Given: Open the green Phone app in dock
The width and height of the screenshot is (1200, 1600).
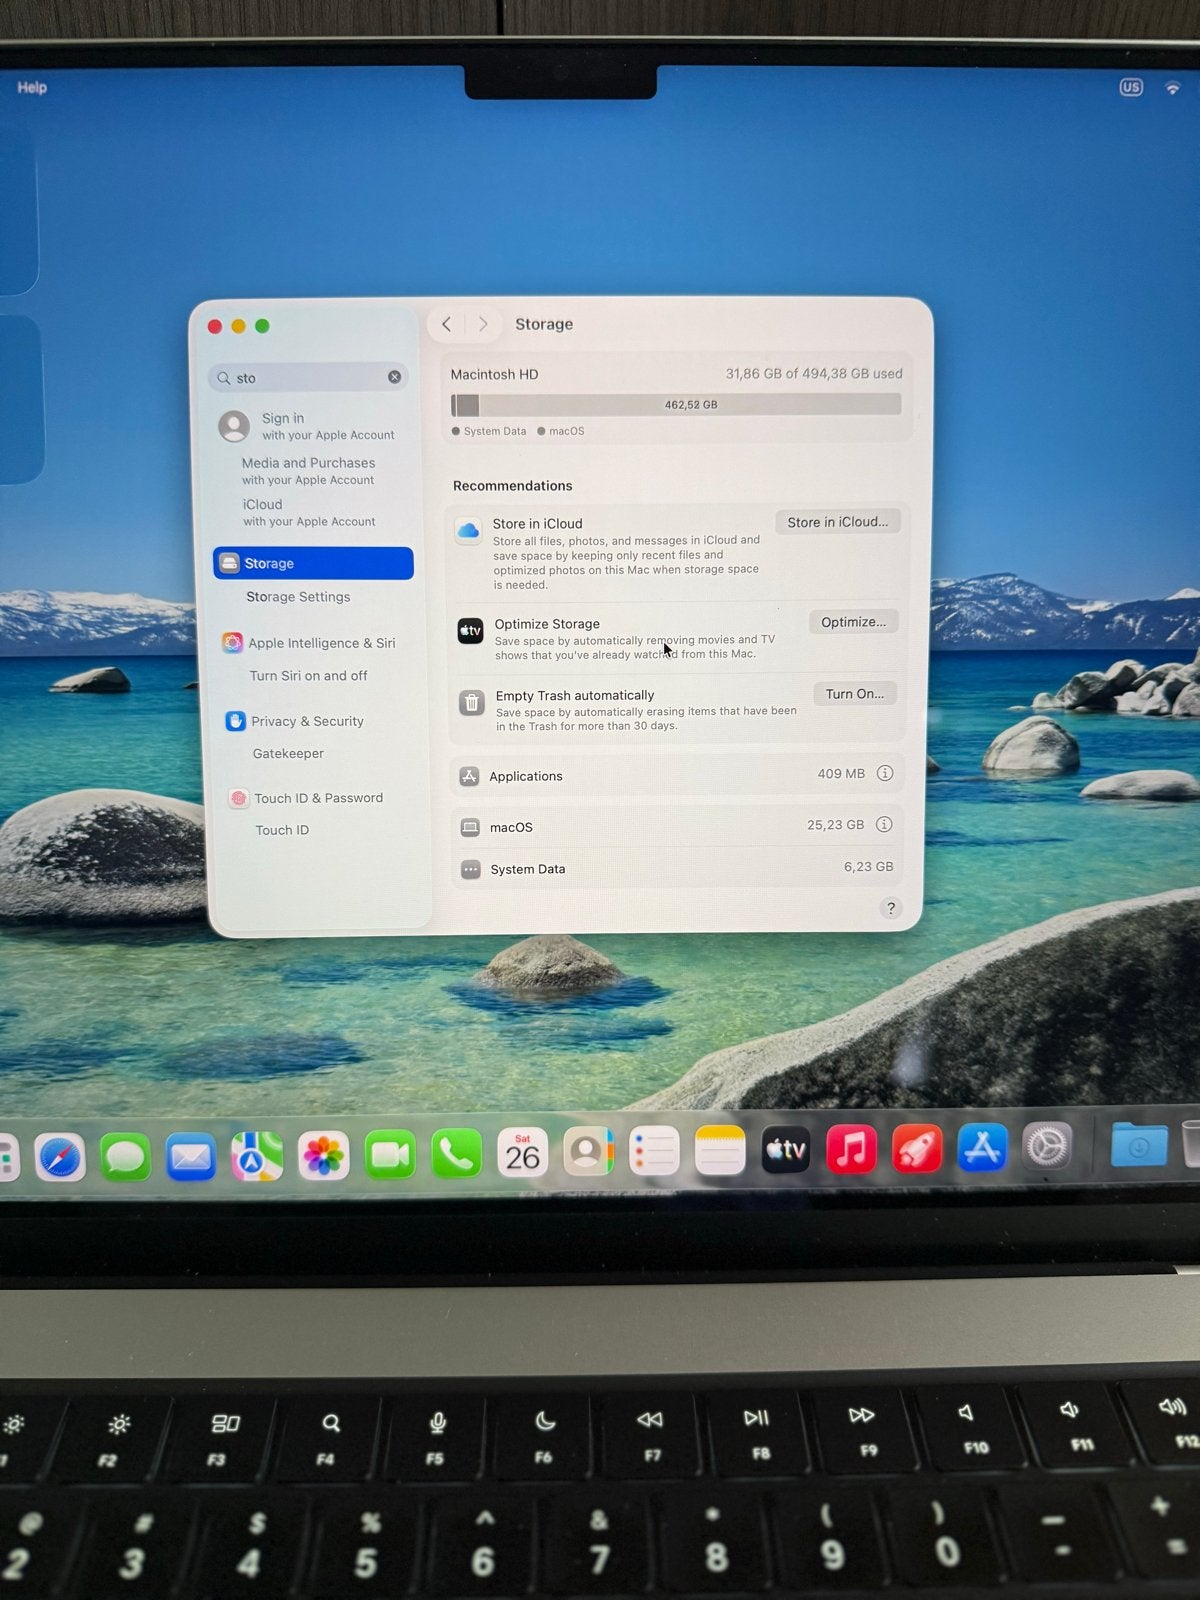Looking at the screenshot, I should coord(456,1155).
